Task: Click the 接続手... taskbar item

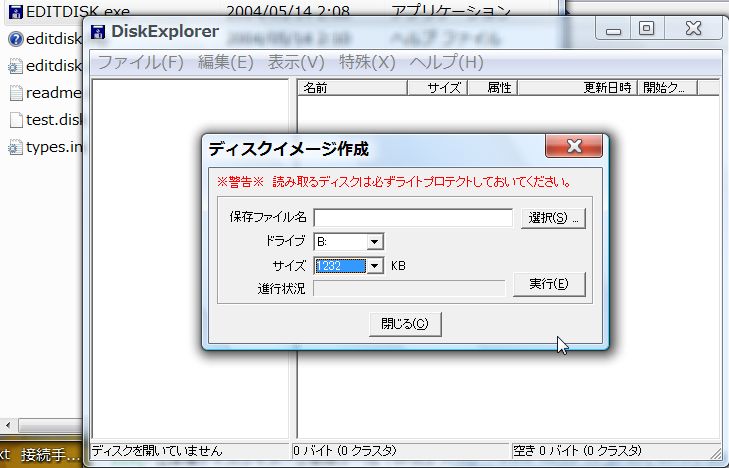Action: tap(50, 455)
